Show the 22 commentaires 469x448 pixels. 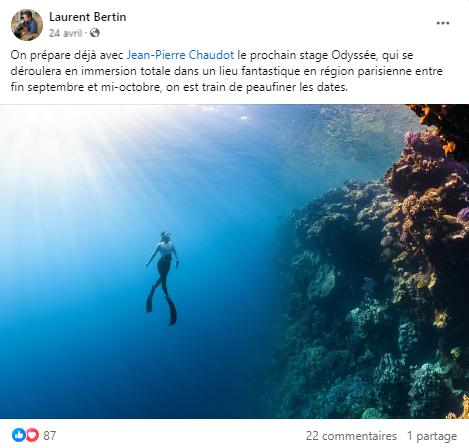pos(351,436)
